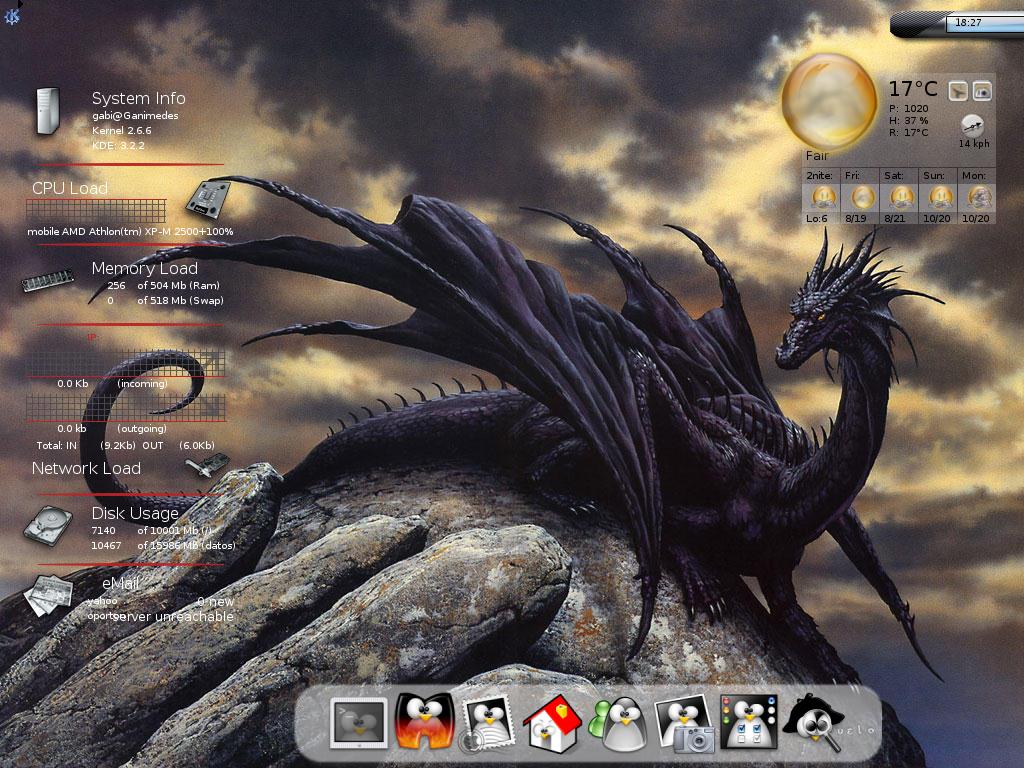Click the yahoo mail account label
Viewport: 1024px width, 768px height.
click(x=103, y=601)
